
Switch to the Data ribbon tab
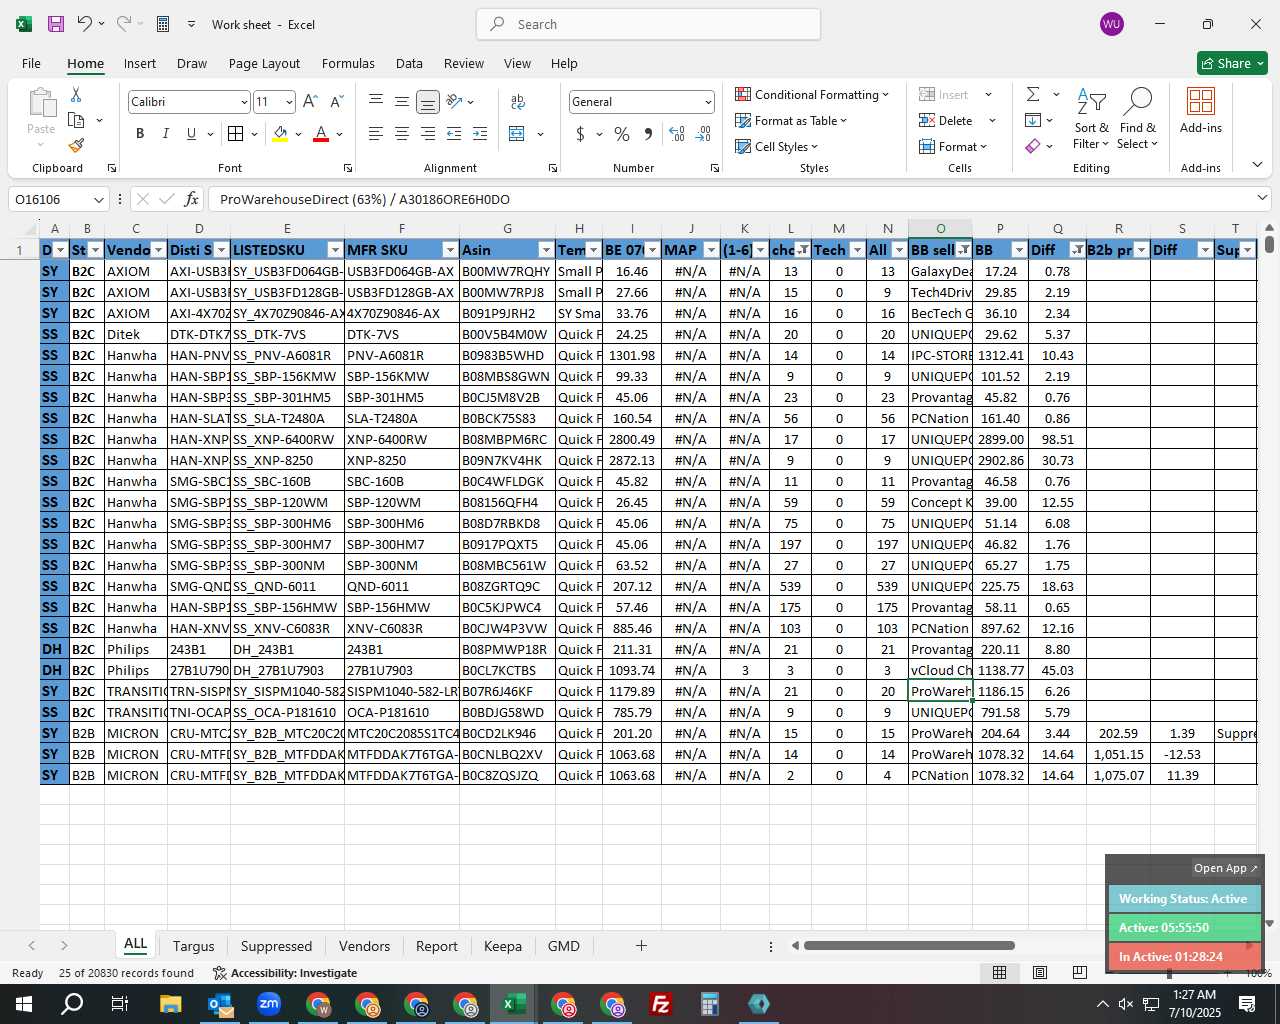(x=409, y=63)
